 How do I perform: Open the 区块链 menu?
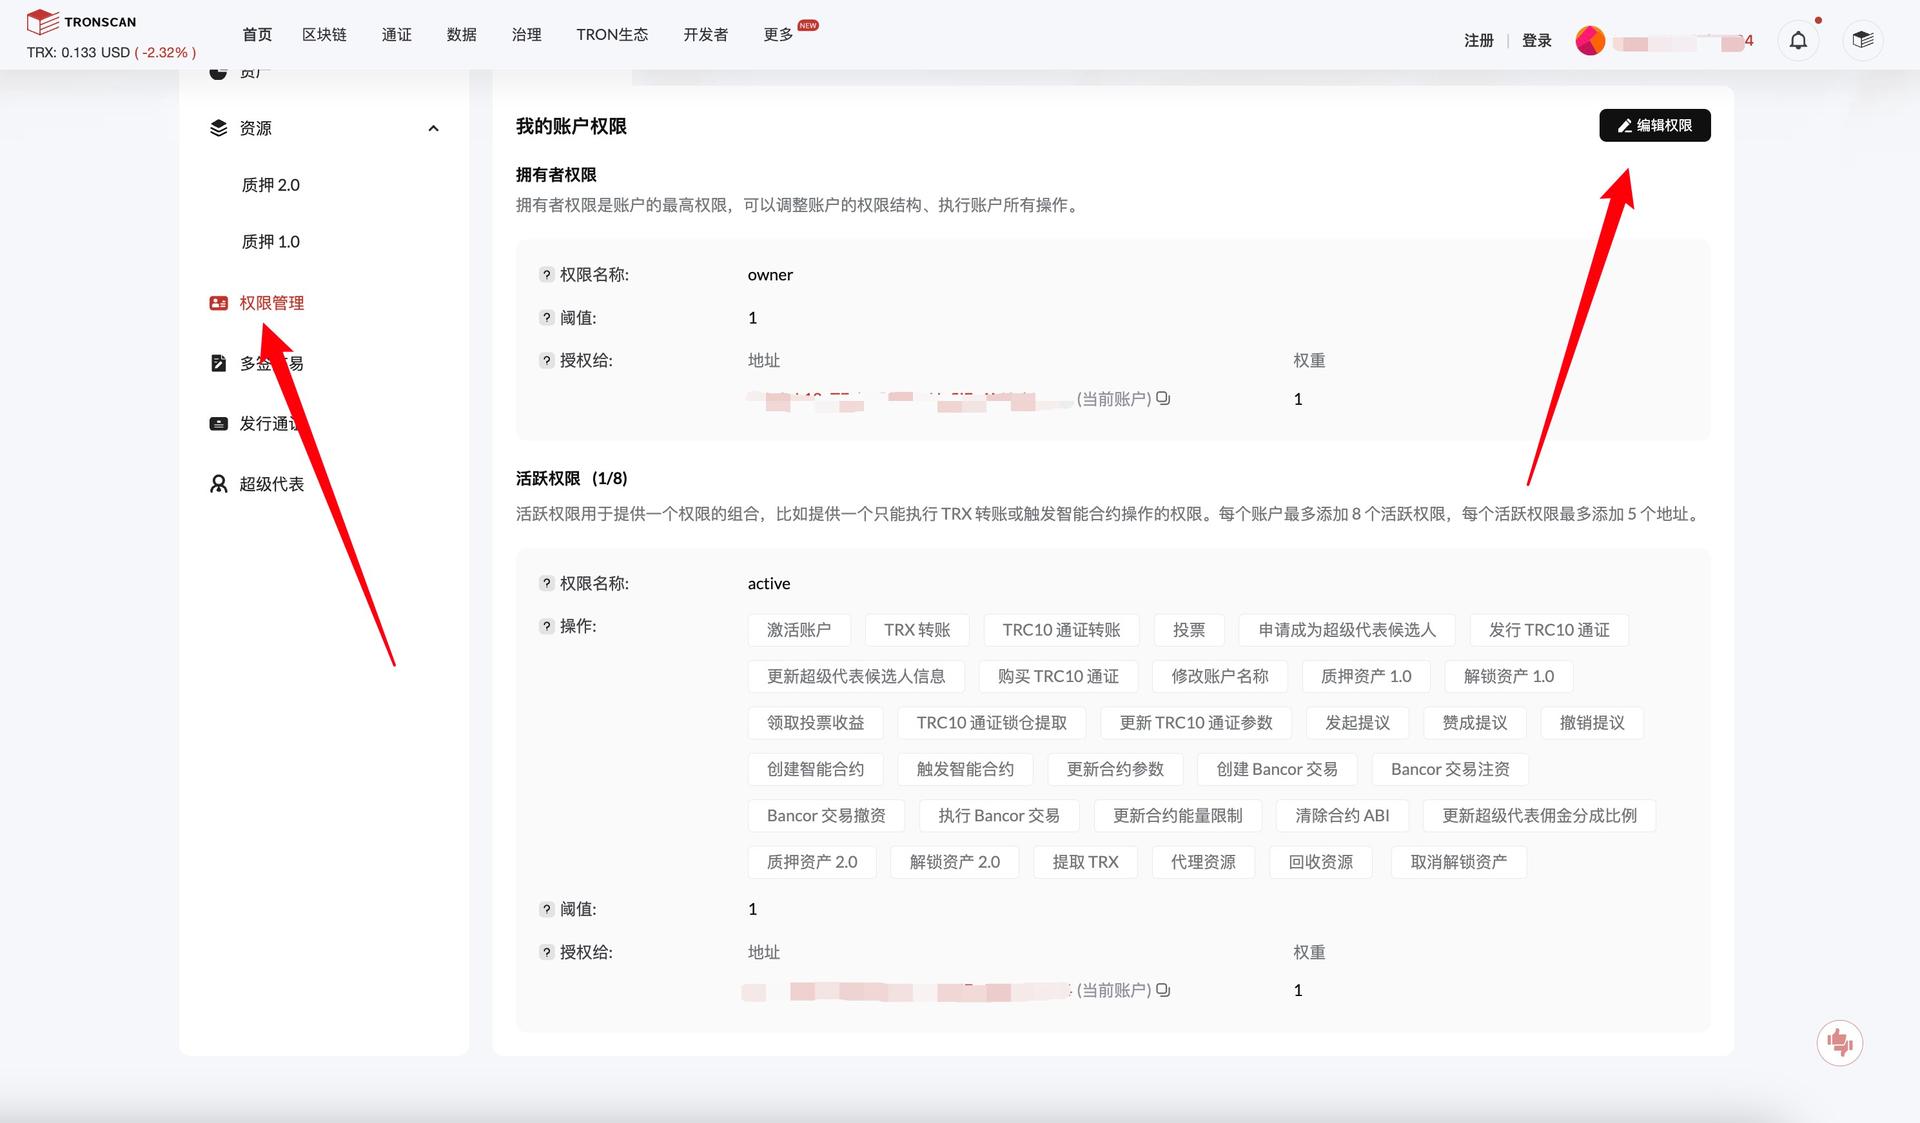(x=324, y=34)
